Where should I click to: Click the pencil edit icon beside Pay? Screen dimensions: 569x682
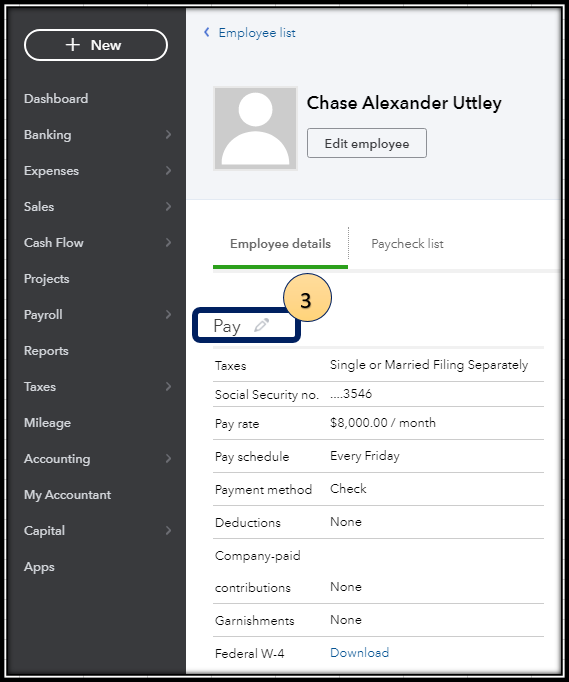coord(261,325)
